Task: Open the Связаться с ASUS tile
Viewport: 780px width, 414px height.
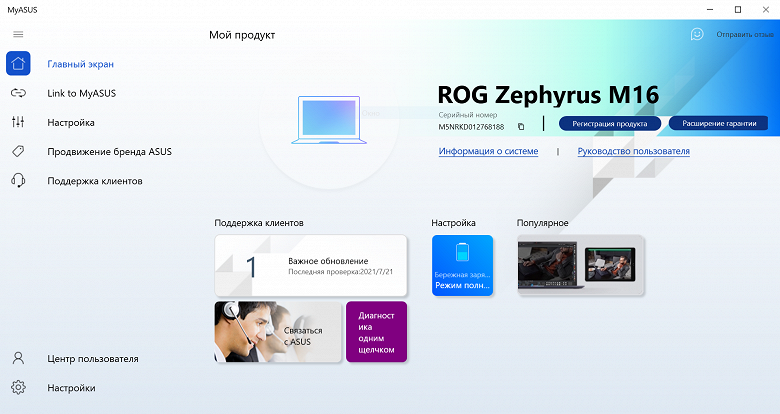Action: [x=279, y=332]
